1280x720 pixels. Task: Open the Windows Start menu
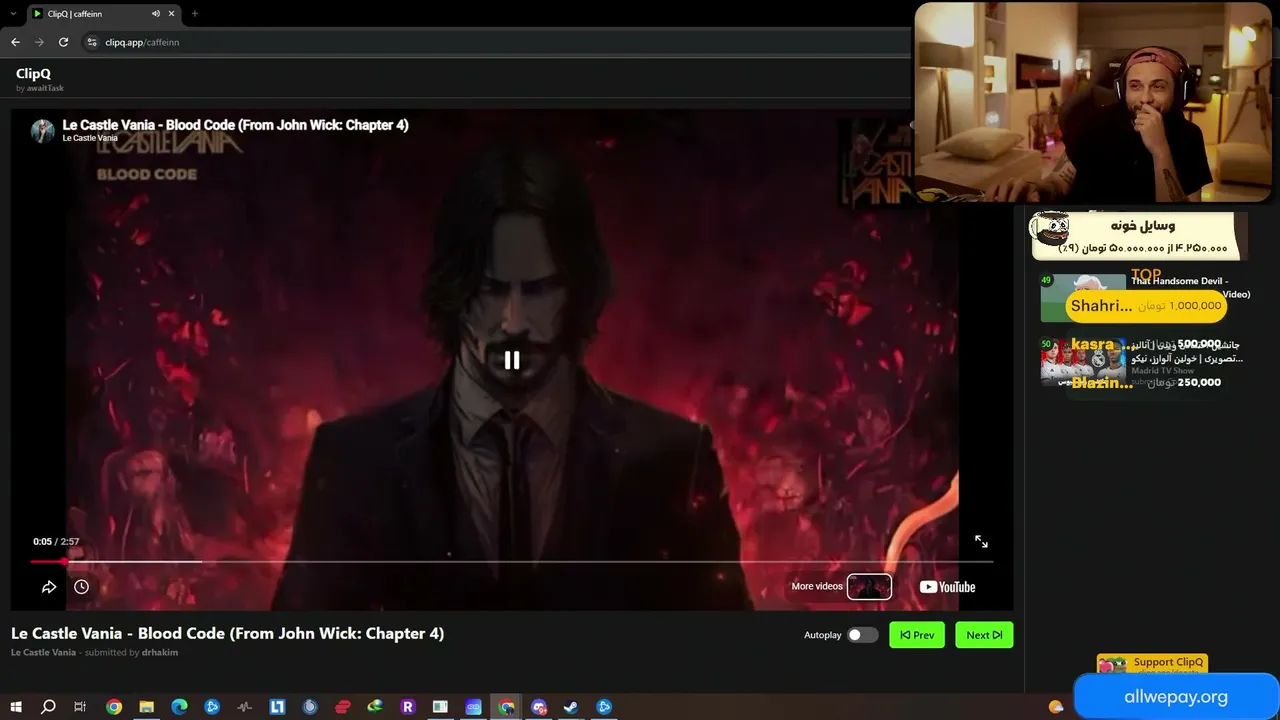[15, 707]
